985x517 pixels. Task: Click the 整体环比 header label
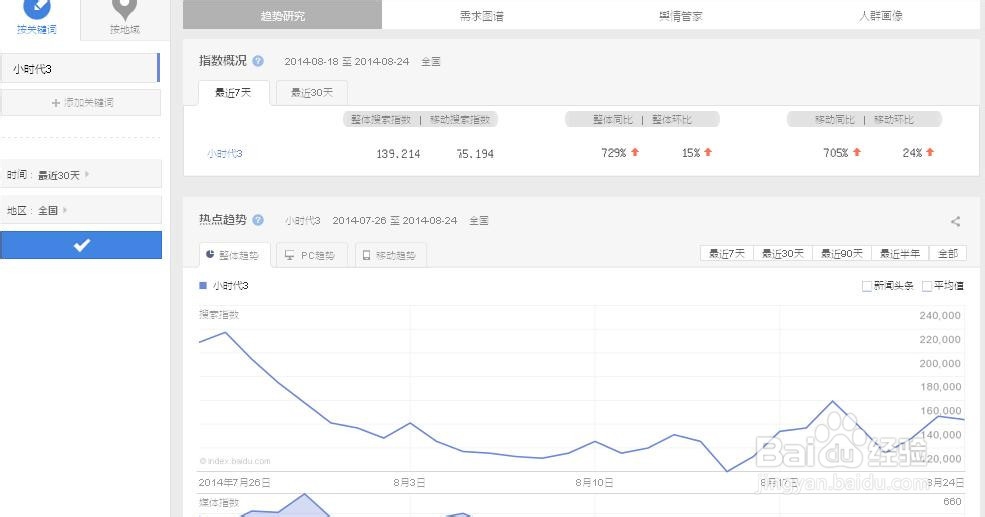coord(672,119)
